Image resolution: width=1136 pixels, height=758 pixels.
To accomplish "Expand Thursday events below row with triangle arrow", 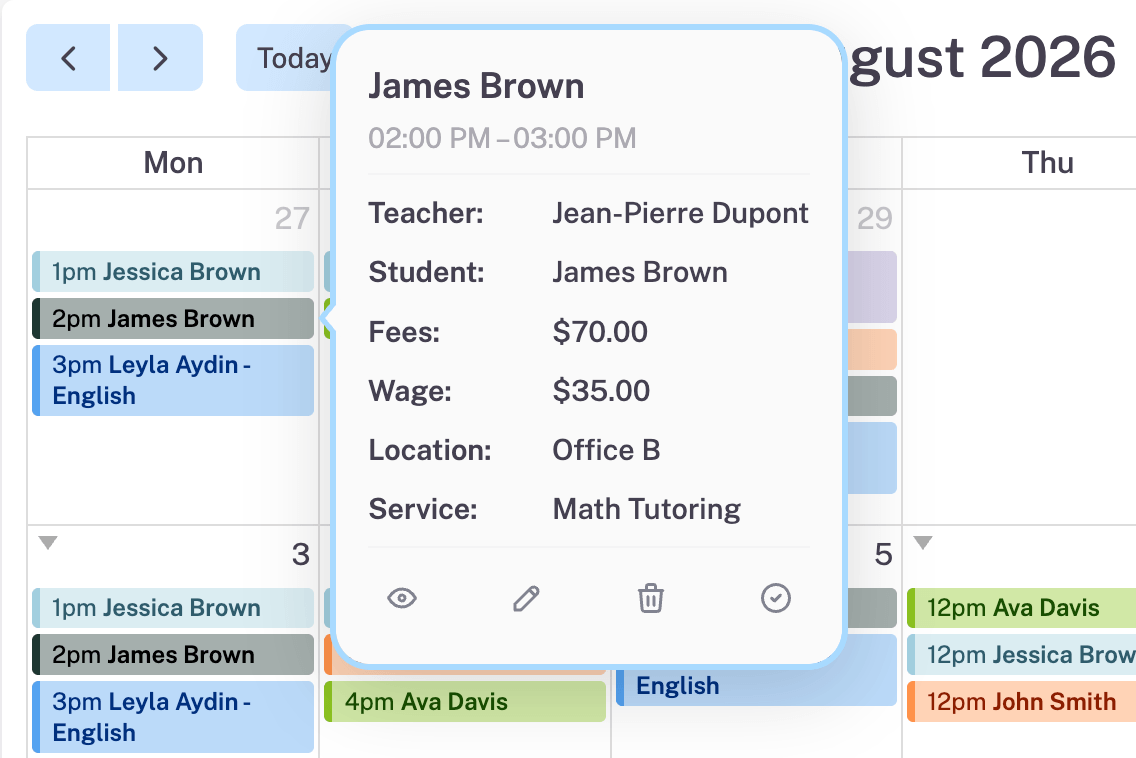I will click(x=923, y=542).
